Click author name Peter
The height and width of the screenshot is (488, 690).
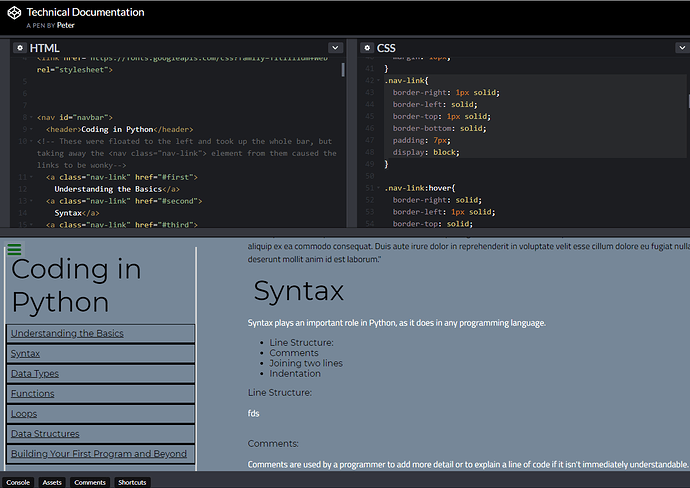pyautogui.click(x=66, y=26)
